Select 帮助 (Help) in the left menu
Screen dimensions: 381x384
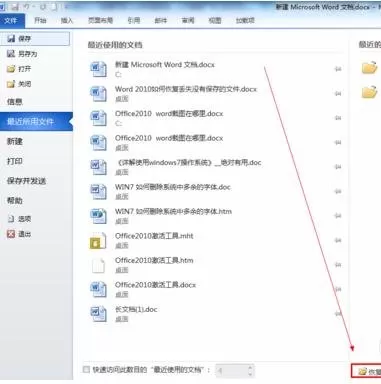pos(15,200)
